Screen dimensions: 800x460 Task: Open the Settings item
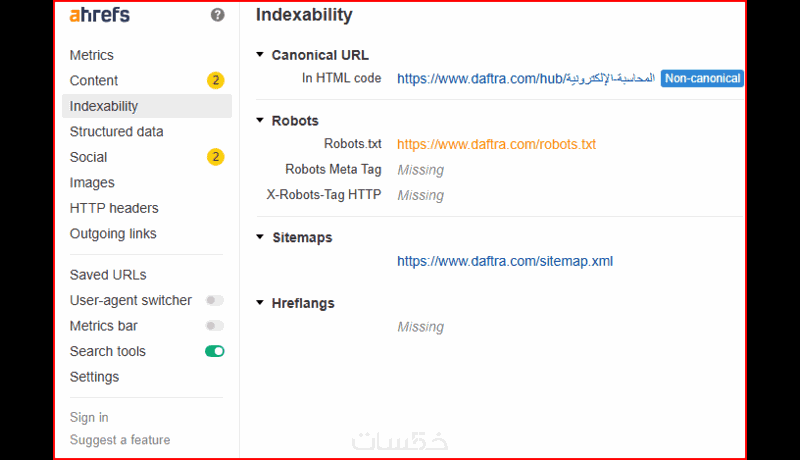click(x=94, y=377)
